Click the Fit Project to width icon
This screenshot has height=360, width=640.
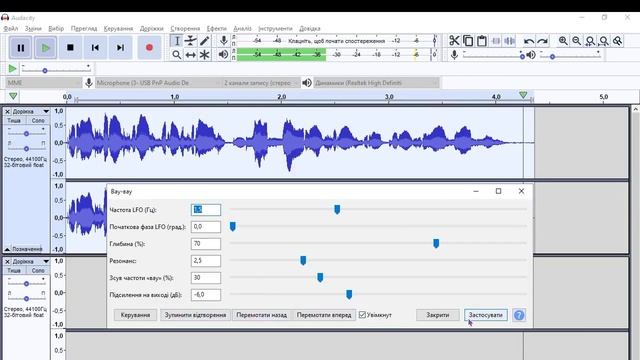point(604,41)
